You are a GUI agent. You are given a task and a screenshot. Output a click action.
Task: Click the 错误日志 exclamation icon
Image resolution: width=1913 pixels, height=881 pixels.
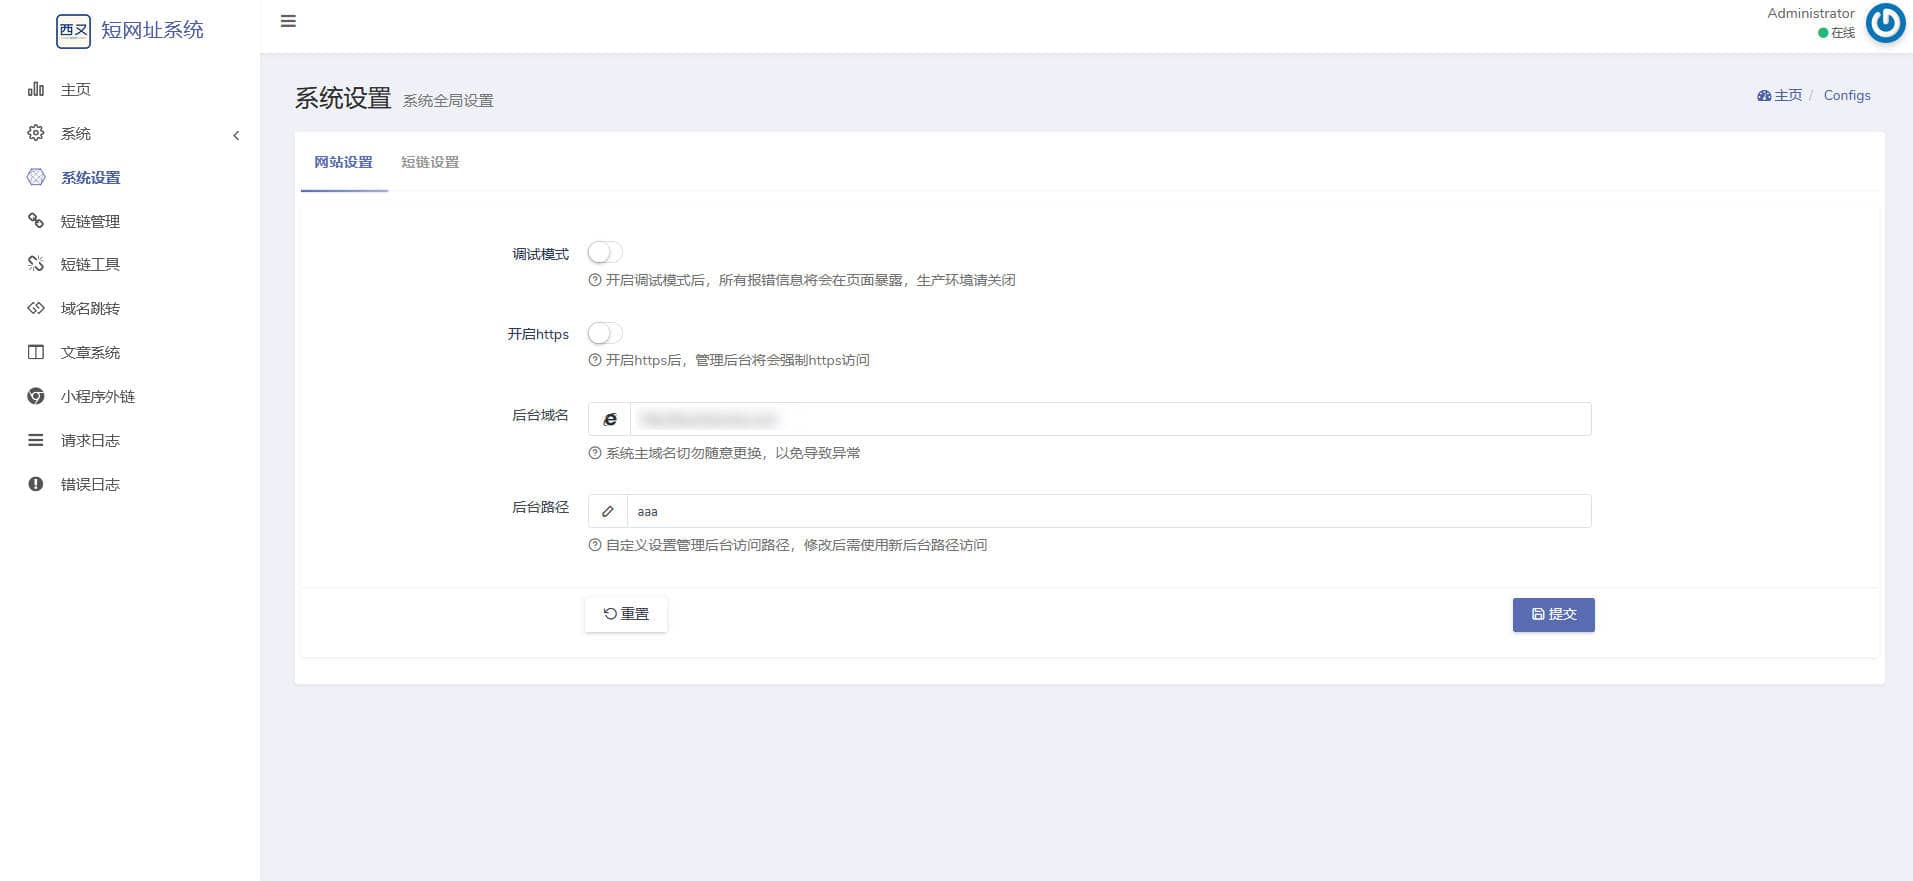(36, 484)
